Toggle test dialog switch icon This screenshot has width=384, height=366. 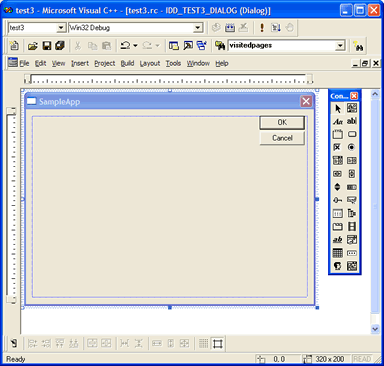click(x=14, y=343)
